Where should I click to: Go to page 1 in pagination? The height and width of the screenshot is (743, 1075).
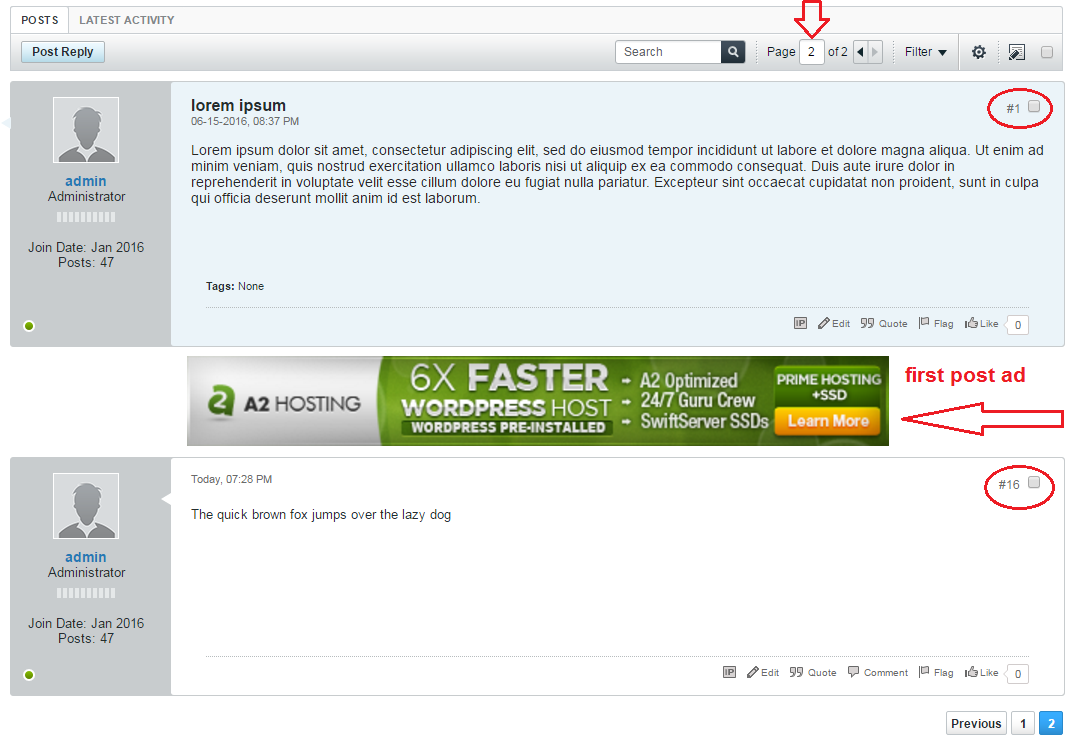click(x=1023, y=723)
